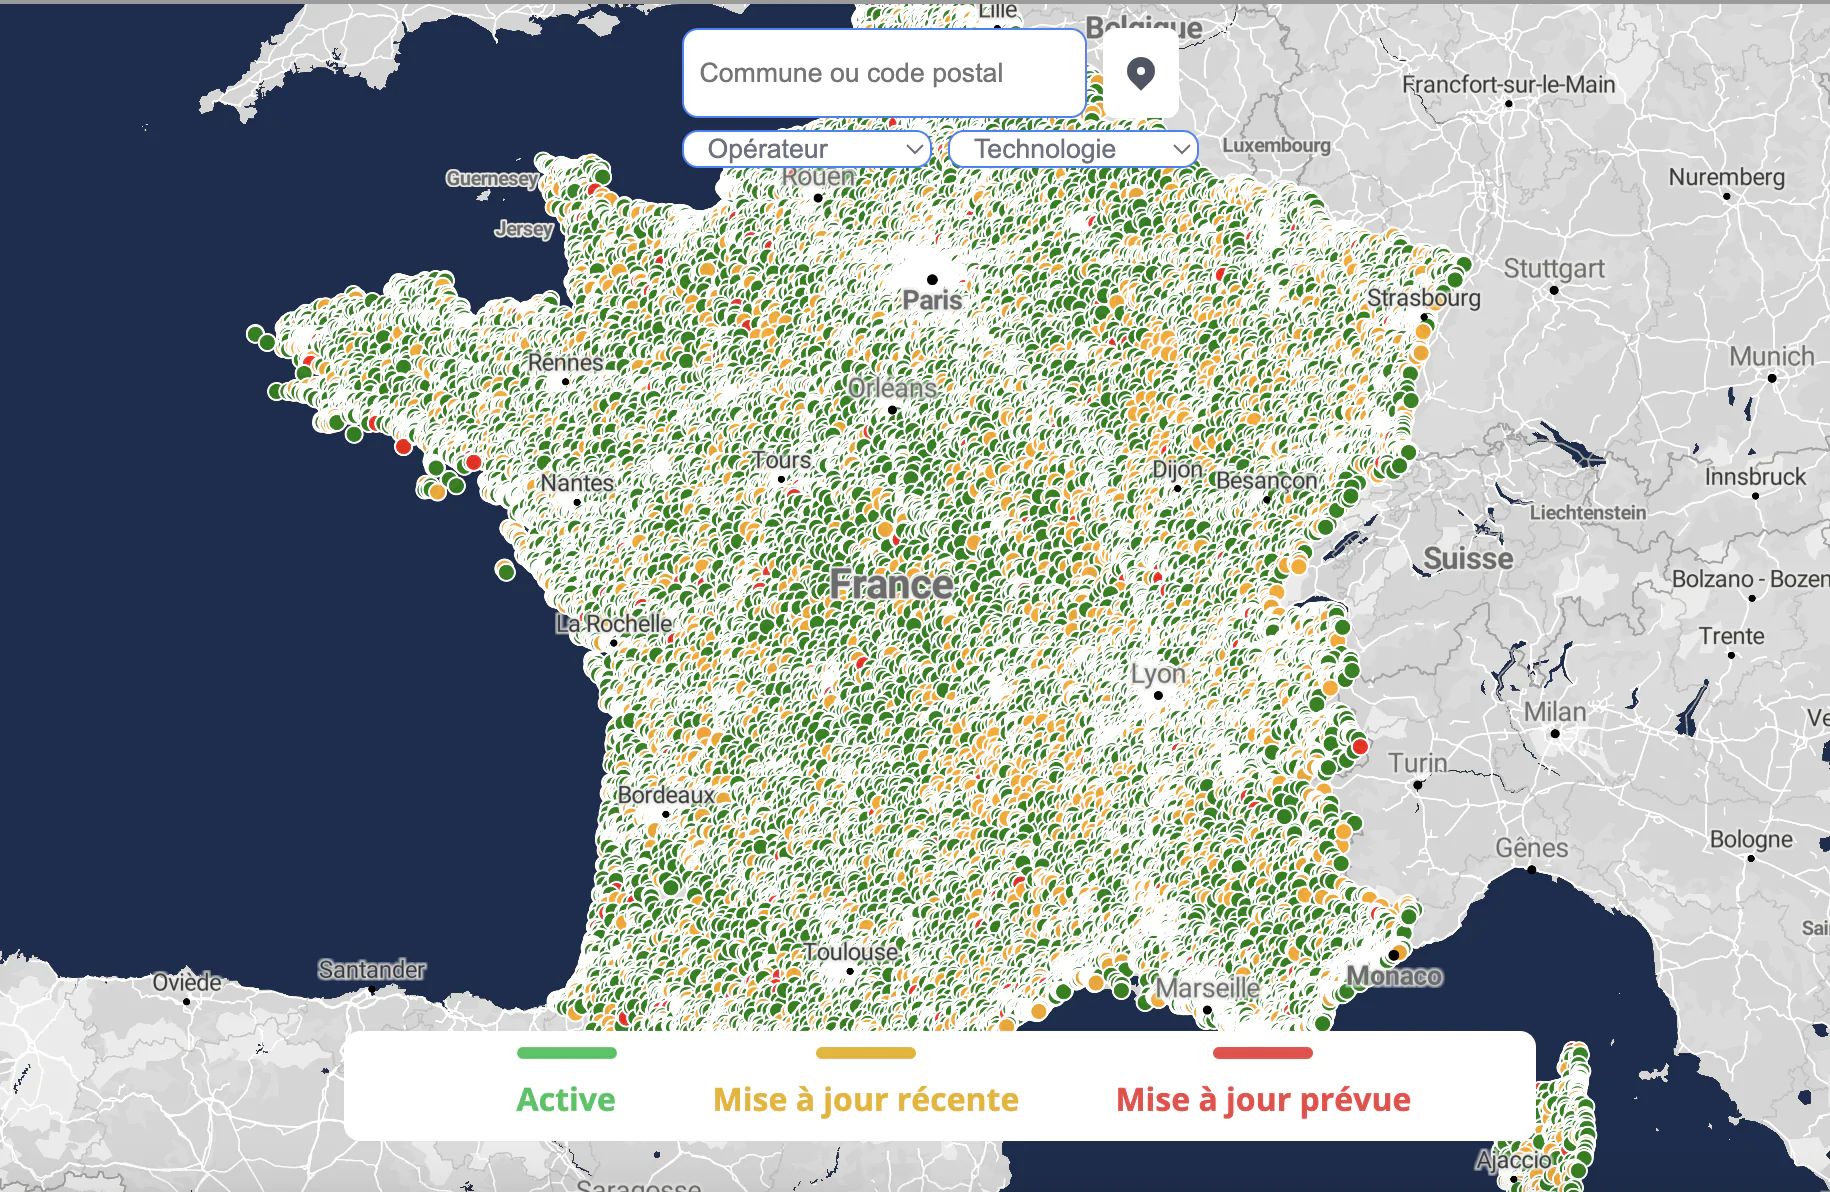The width and height of the screenshot is (1830, 1192).
Task: Click the green Active color bar
Action: coord(566,1053)
